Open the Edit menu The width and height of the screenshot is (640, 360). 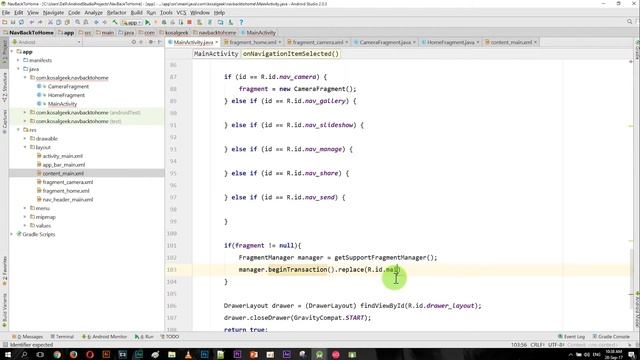tap(19, 13)
